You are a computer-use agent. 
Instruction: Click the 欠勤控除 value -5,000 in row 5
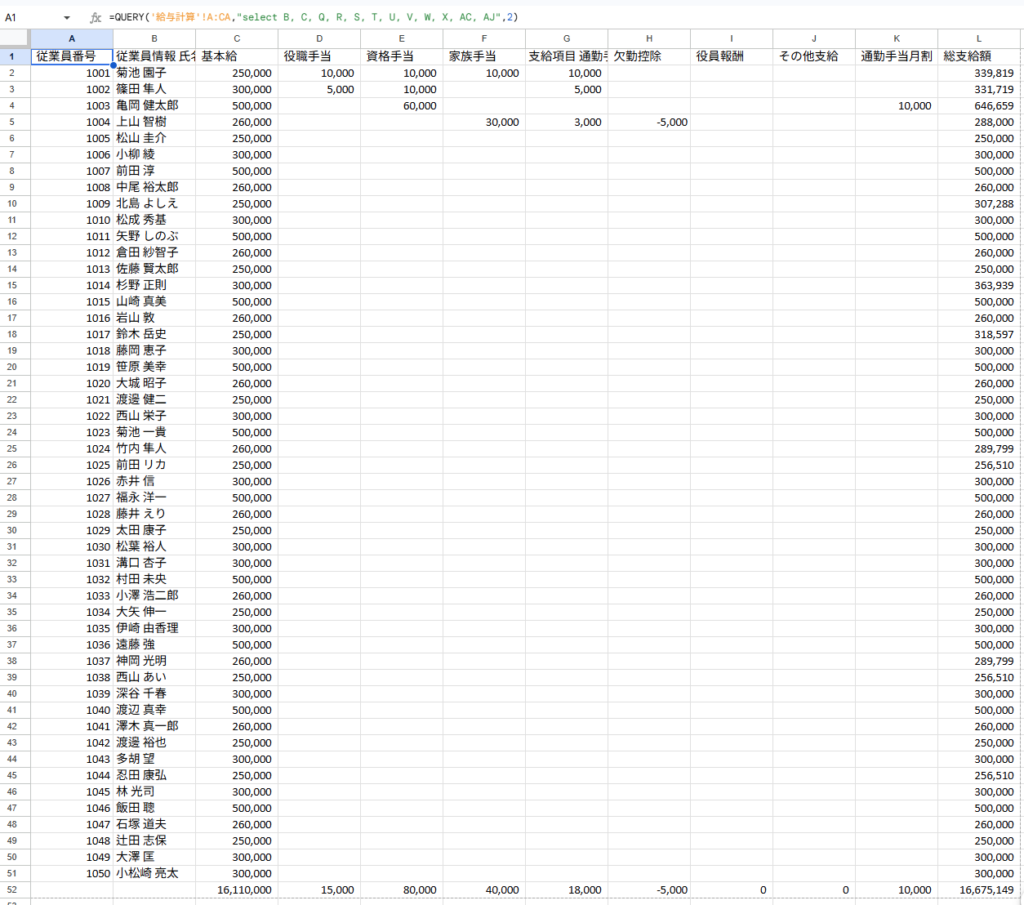click(649, 122)
